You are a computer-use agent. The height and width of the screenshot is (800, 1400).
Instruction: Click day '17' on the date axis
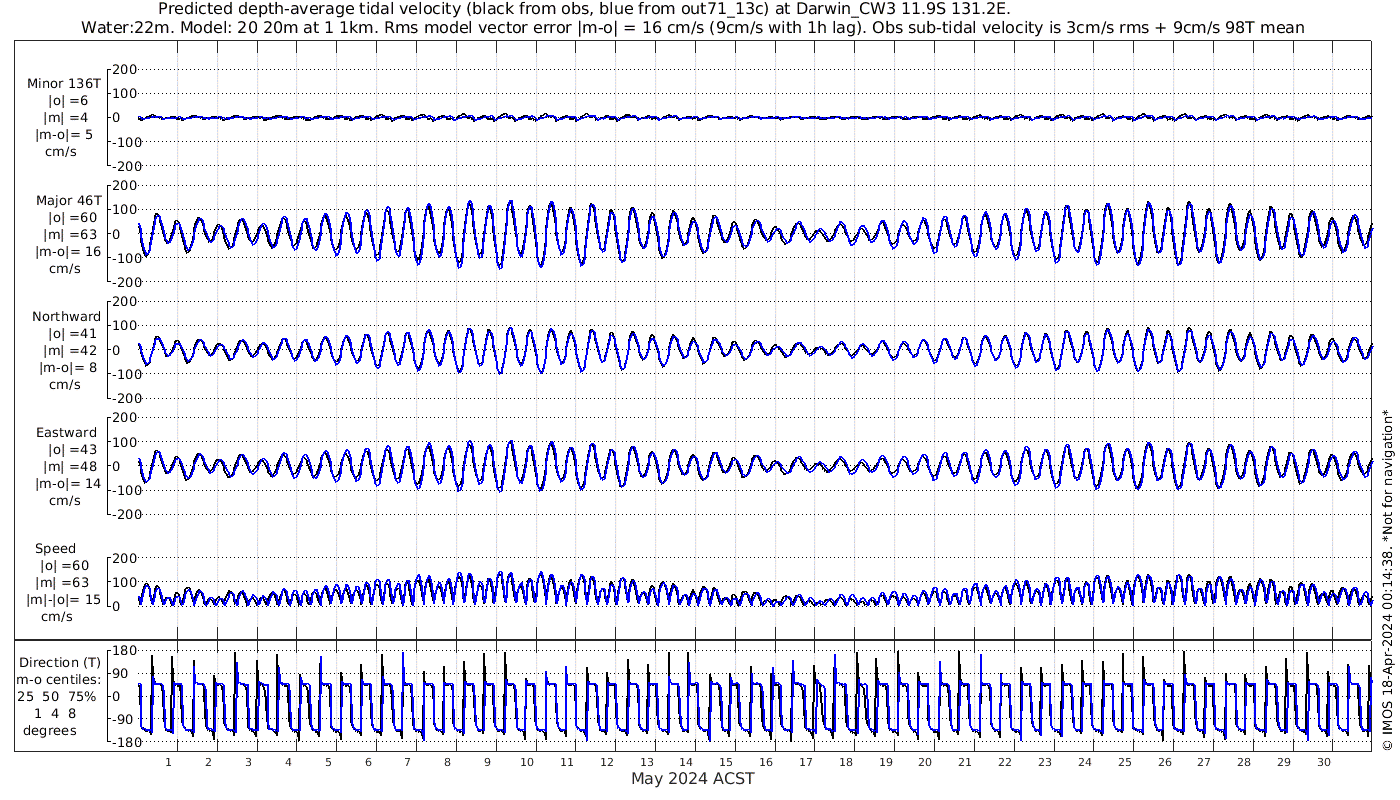(806, 762)
